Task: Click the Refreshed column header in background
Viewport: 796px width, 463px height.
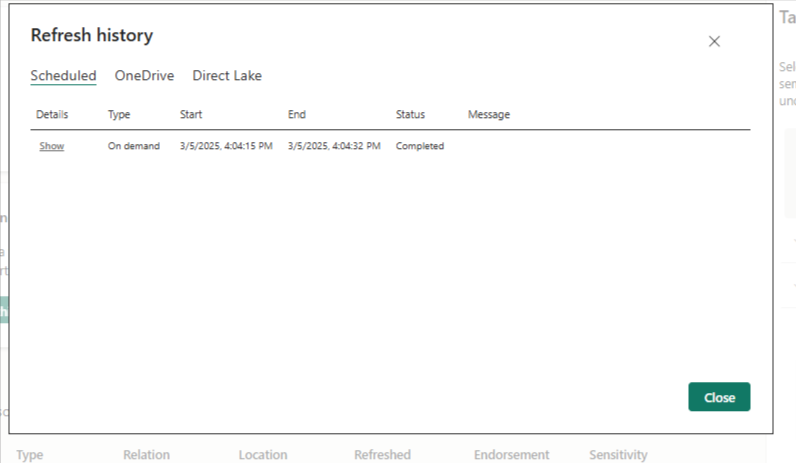Action: coord(382,455)
